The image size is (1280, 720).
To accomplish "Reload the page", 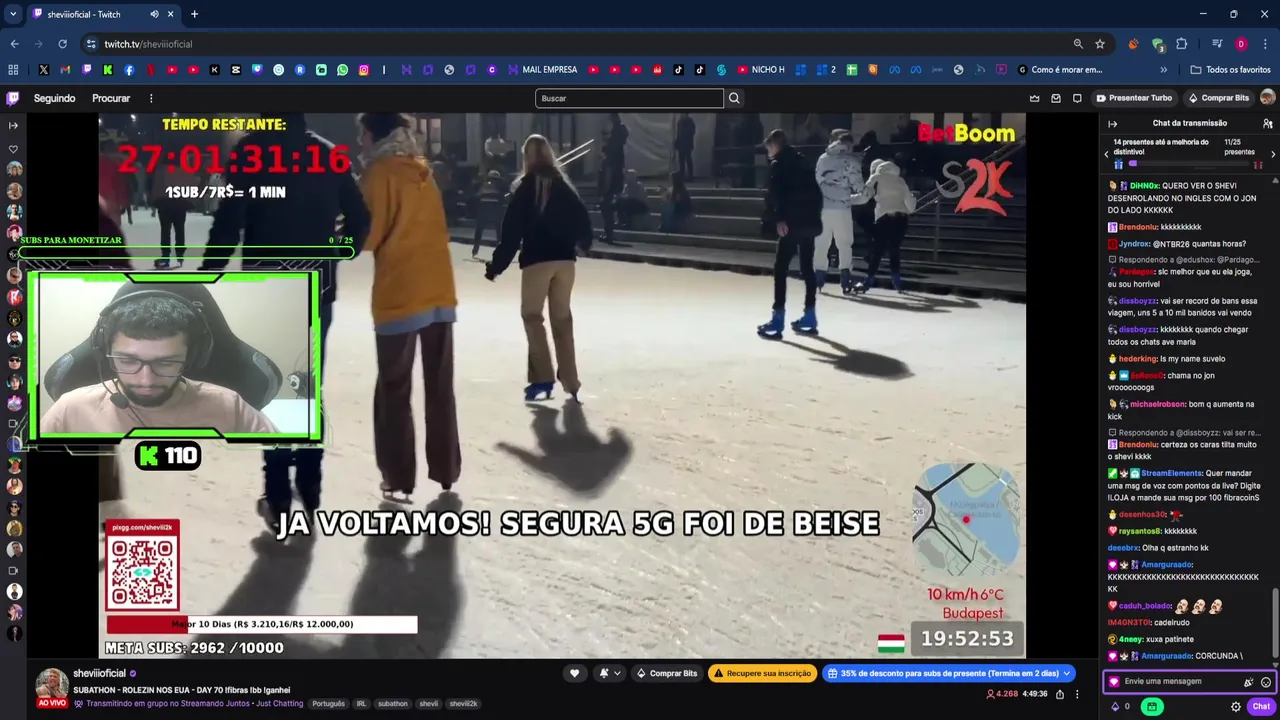I will [x=62, y=44].
